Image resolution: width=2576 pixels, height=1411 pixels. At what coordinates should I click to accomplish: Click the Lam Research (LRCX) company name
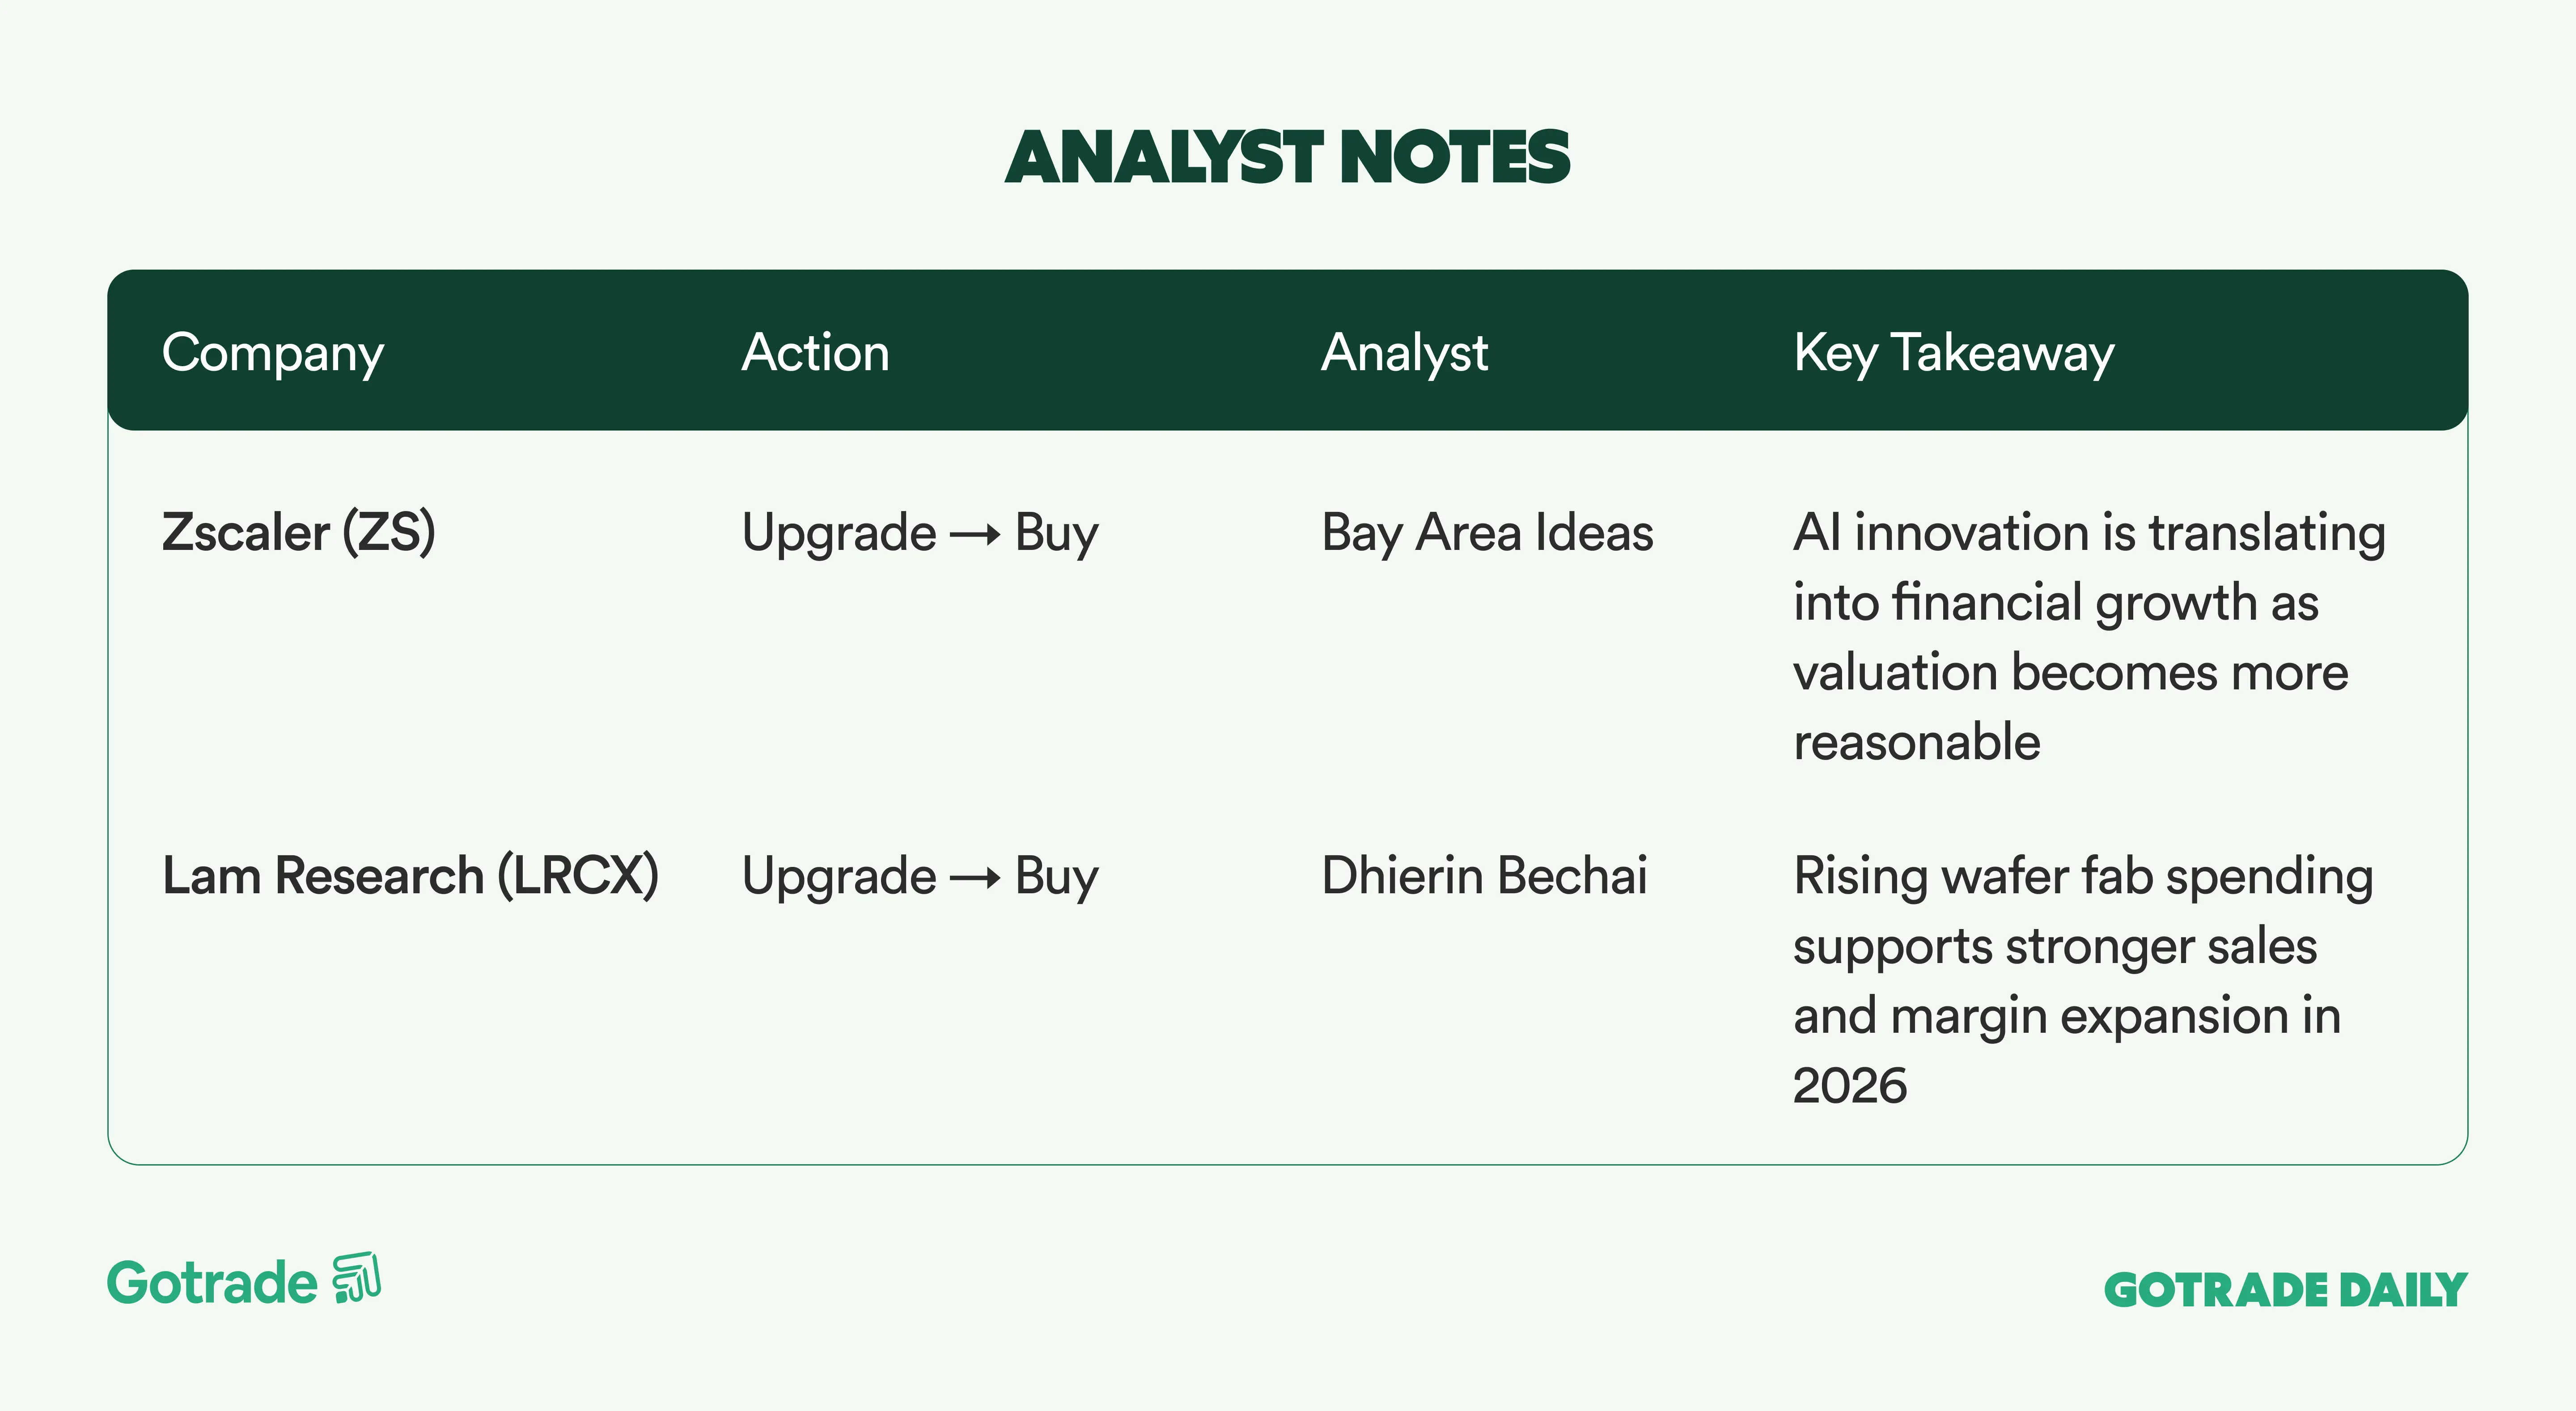pos(410,876)
